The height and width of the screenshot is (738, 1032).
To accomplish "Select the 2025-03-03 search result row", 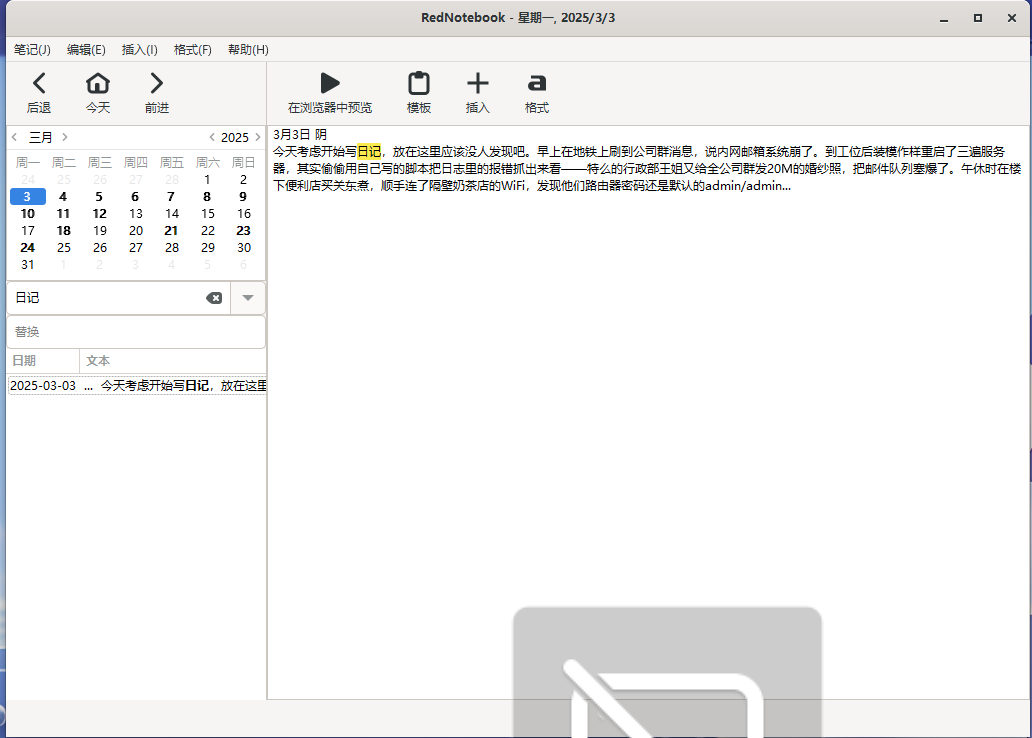I will [x=137, y=386].
